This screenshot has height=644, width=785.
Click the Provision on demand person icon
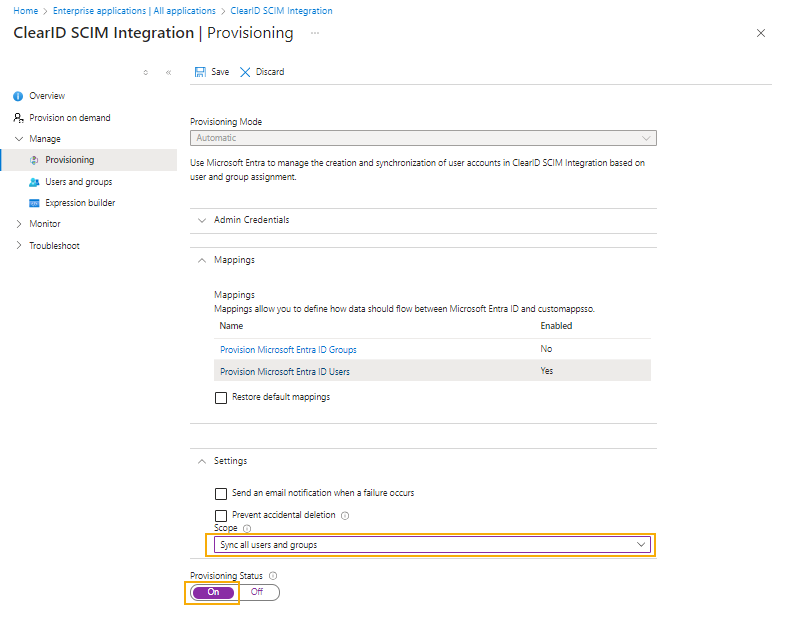click(x=19, y=118)
